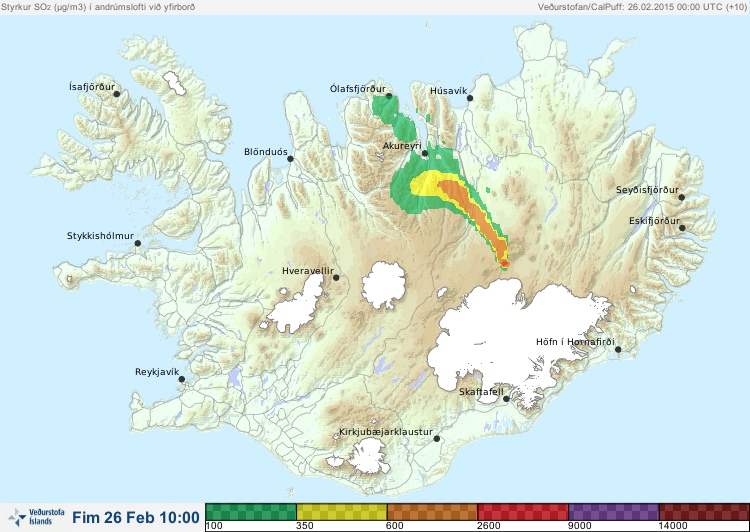Click the Seyðisfjörður marker dot
Image resolution: width=750 pixels, height=532 pixels.
(682, 197)
